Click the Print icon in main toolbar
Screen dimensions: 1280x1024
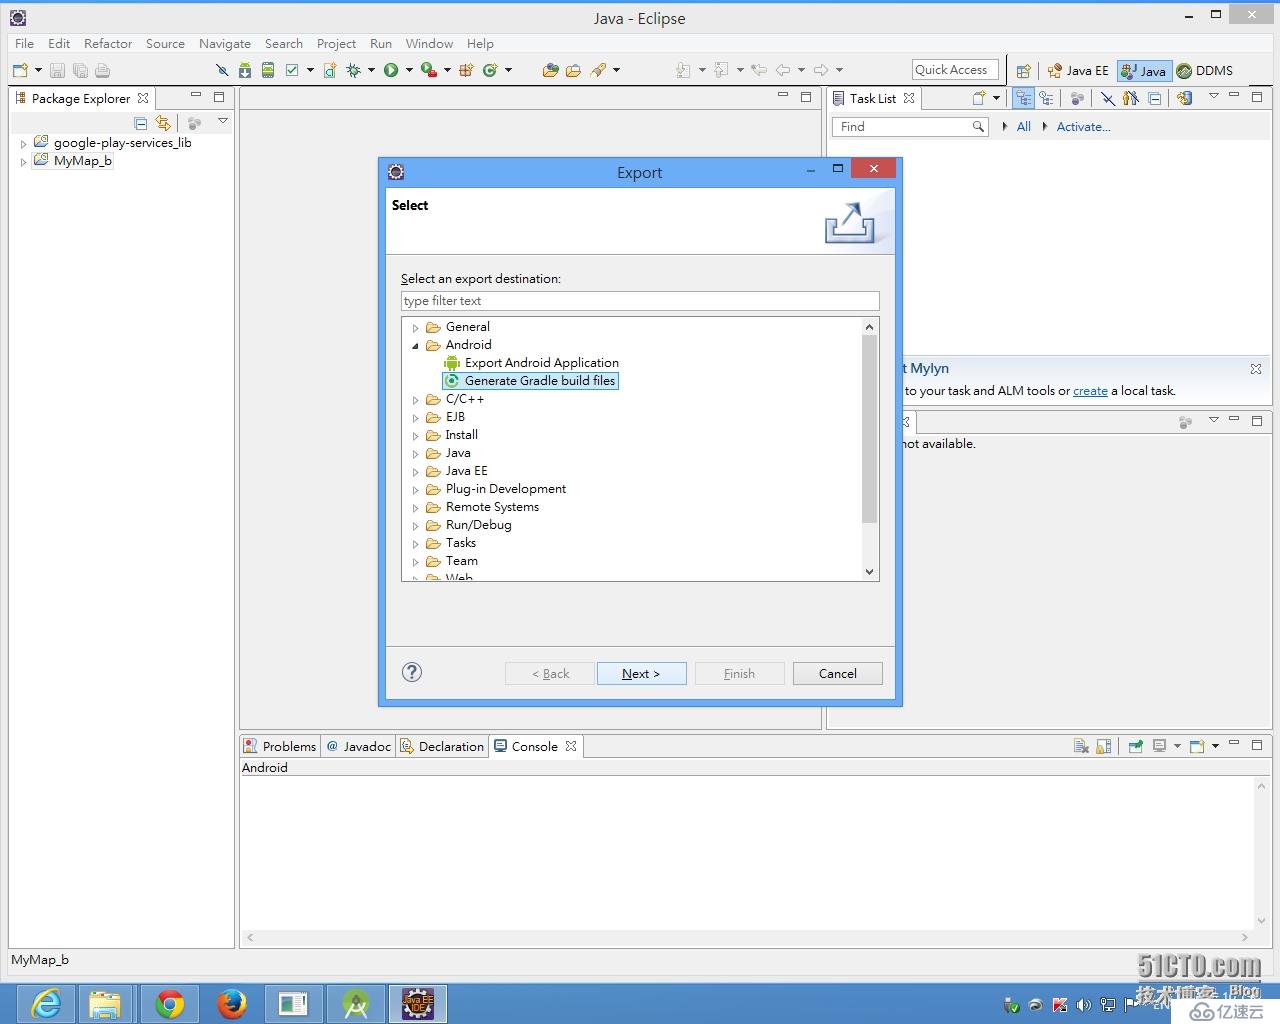click(102, 70)
